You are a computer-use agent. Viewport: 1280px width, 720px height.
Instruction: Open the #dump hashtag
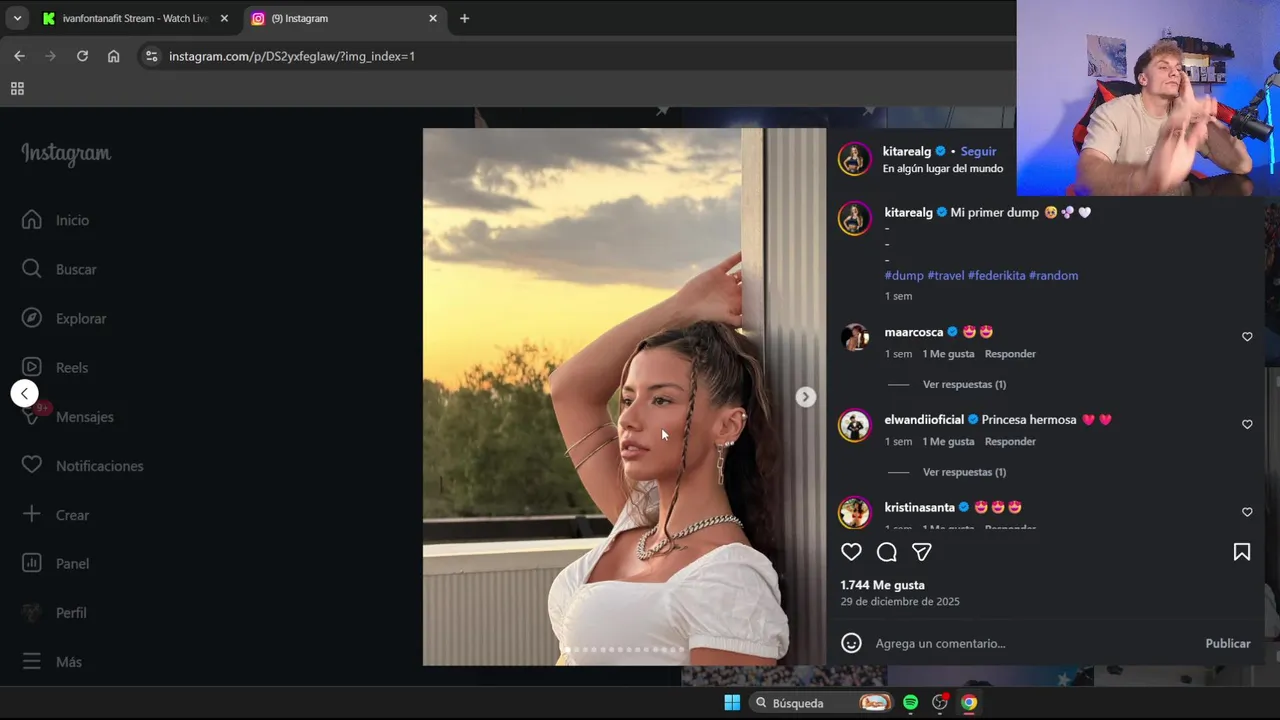(x=904, y=275)
